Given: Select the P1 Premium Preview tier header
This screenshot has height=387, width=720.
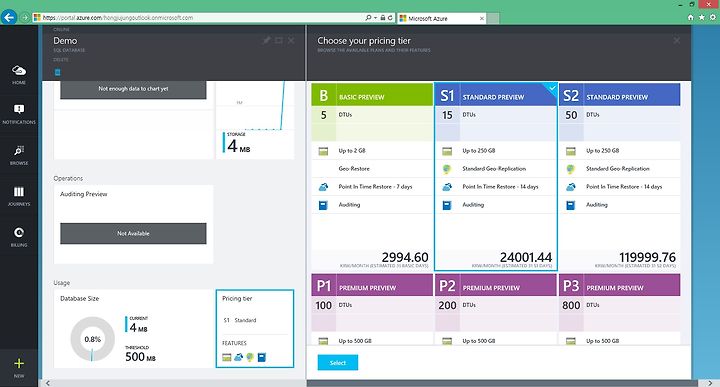Looking at the screenshot, I should [372, 286].
